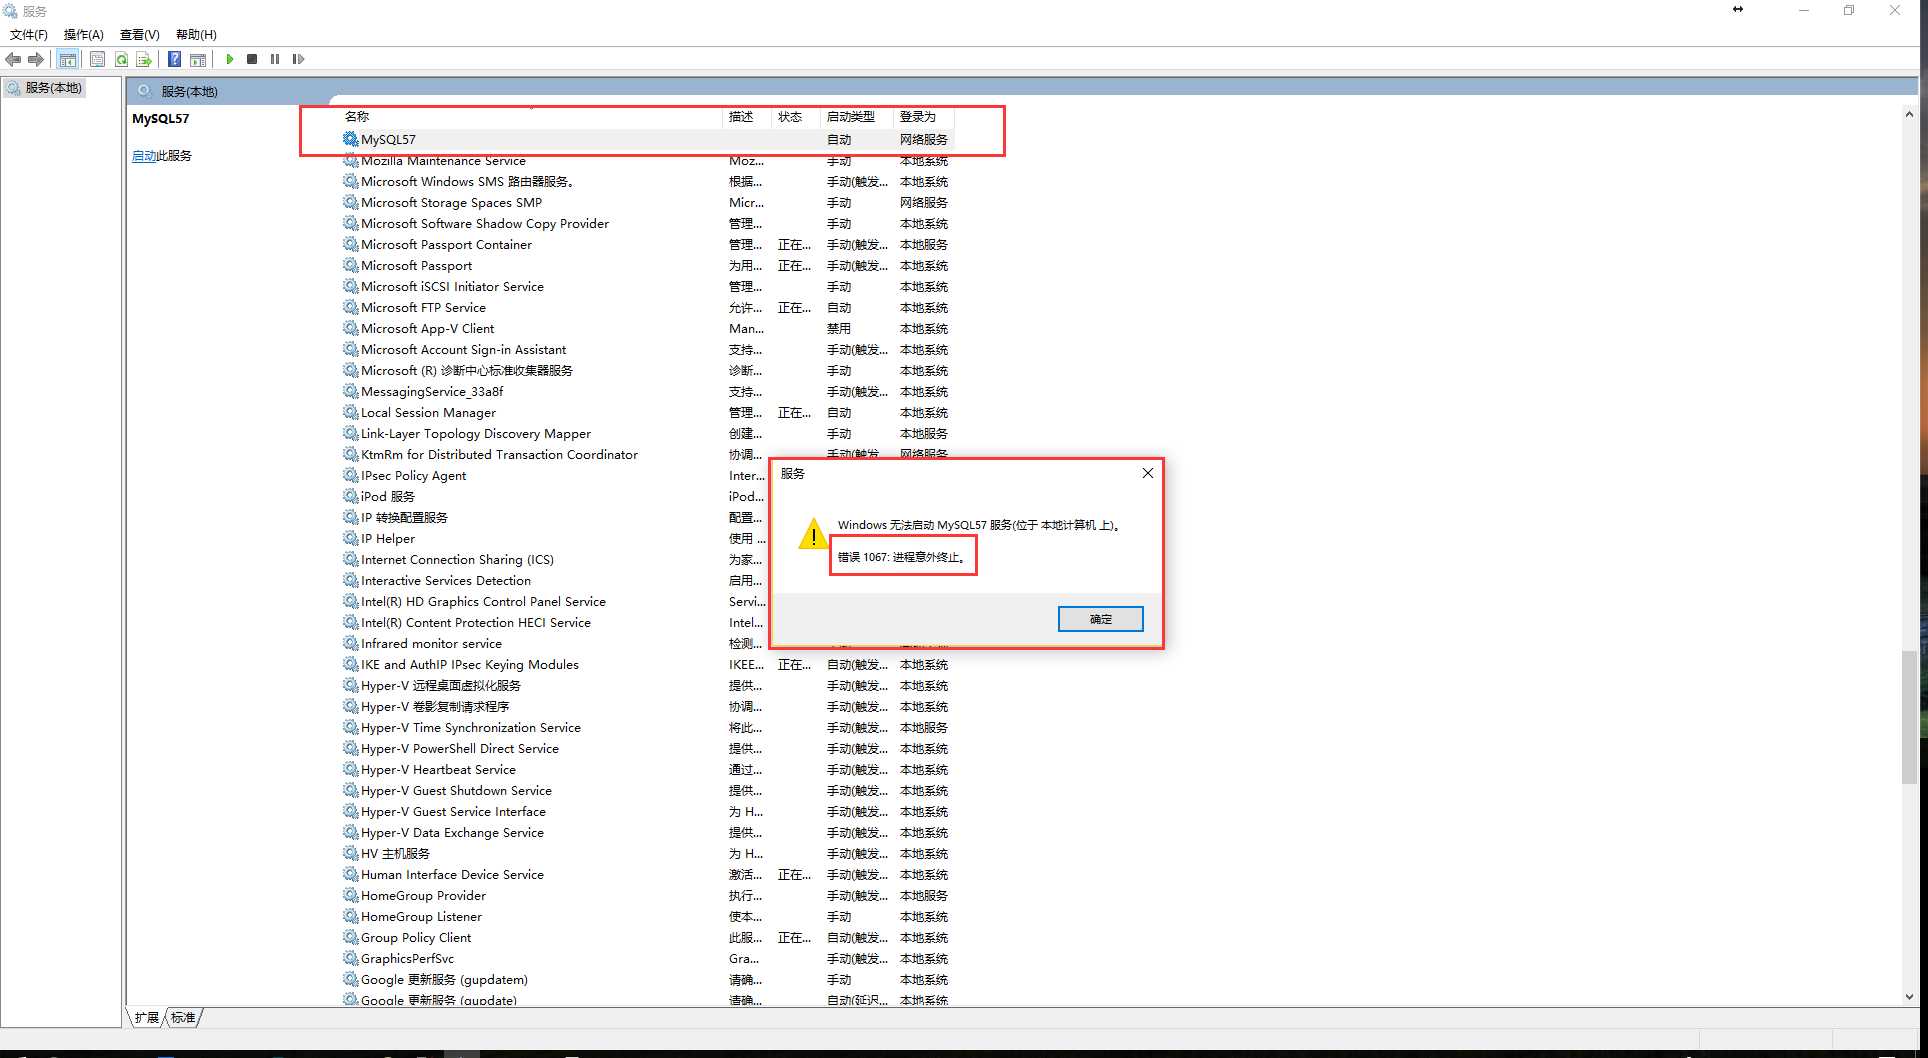Click the Refresh toolbar icon
Image resolution: width=1928 pixels, height=1058 pixels.
click(x=121, y=59)
